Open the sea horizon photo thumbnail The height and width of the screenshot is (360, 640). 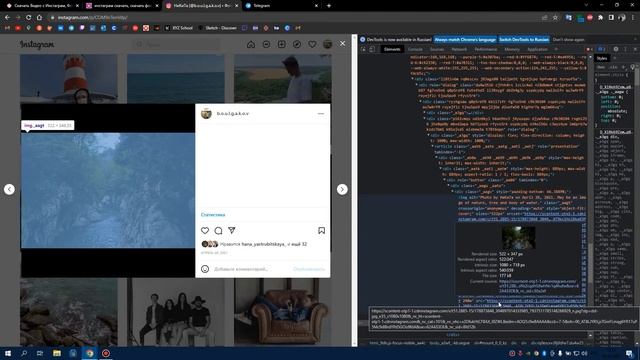point(176,79)
